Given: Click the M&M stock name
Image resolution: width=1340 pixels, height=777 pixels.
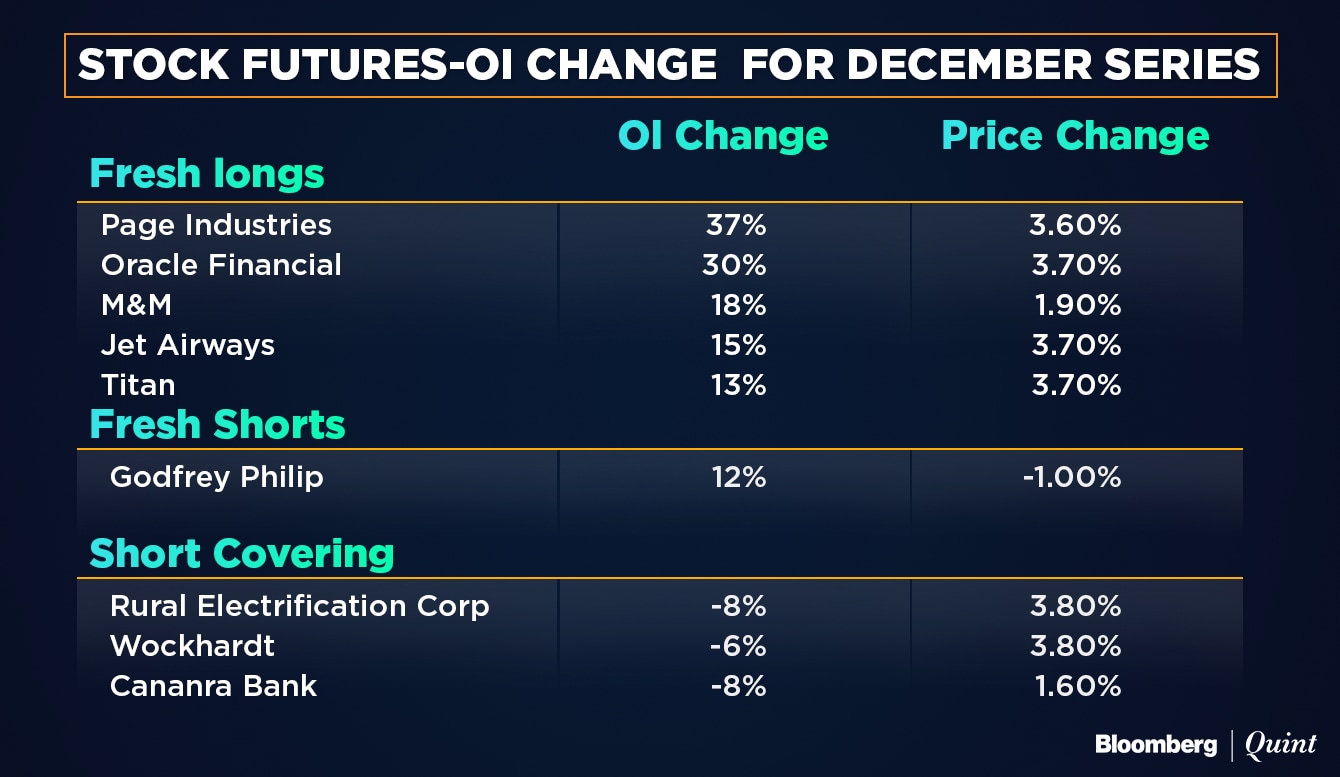Looking at the screenshot, I should click(x=136, y=305).
